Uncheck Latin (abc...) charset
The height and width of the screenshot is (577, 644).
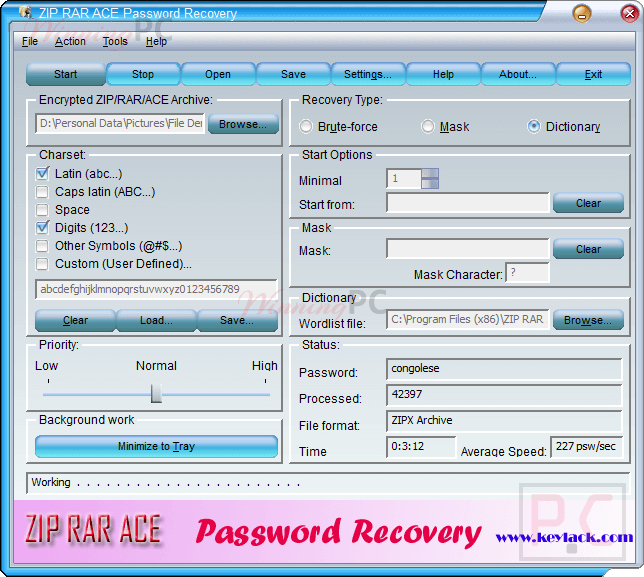[42, 174]
